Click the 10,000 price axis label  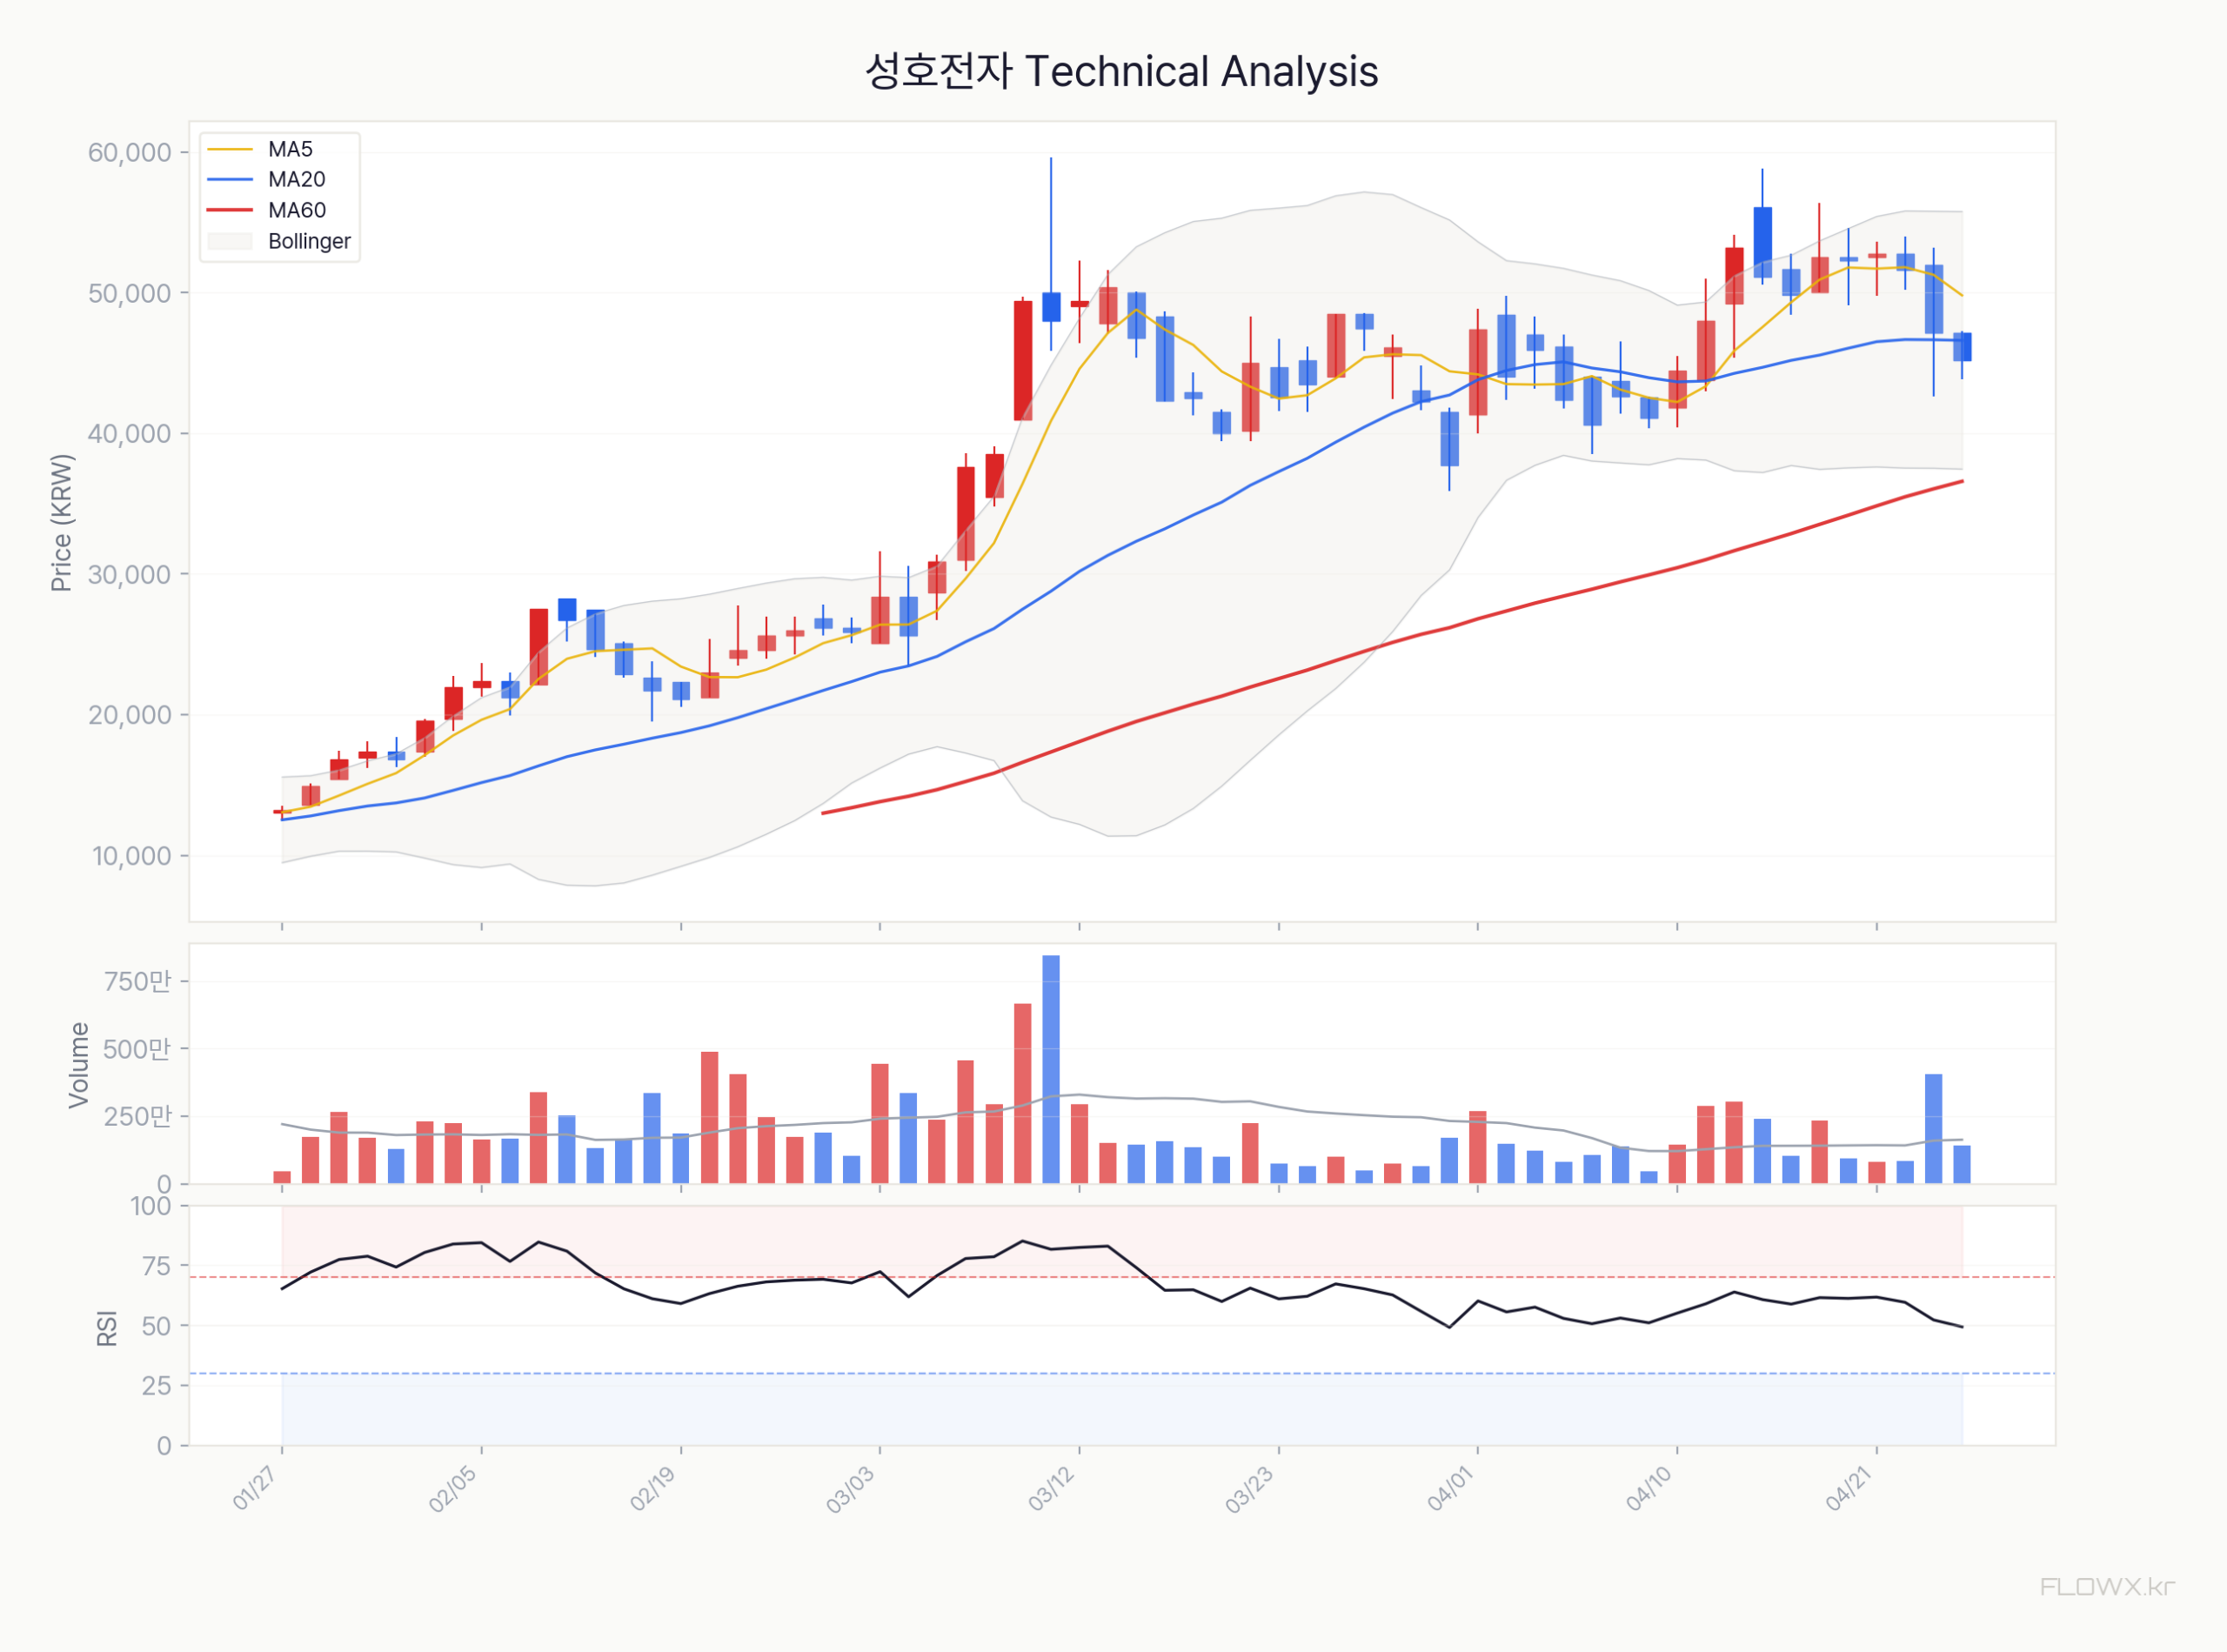tap(132, 856)
